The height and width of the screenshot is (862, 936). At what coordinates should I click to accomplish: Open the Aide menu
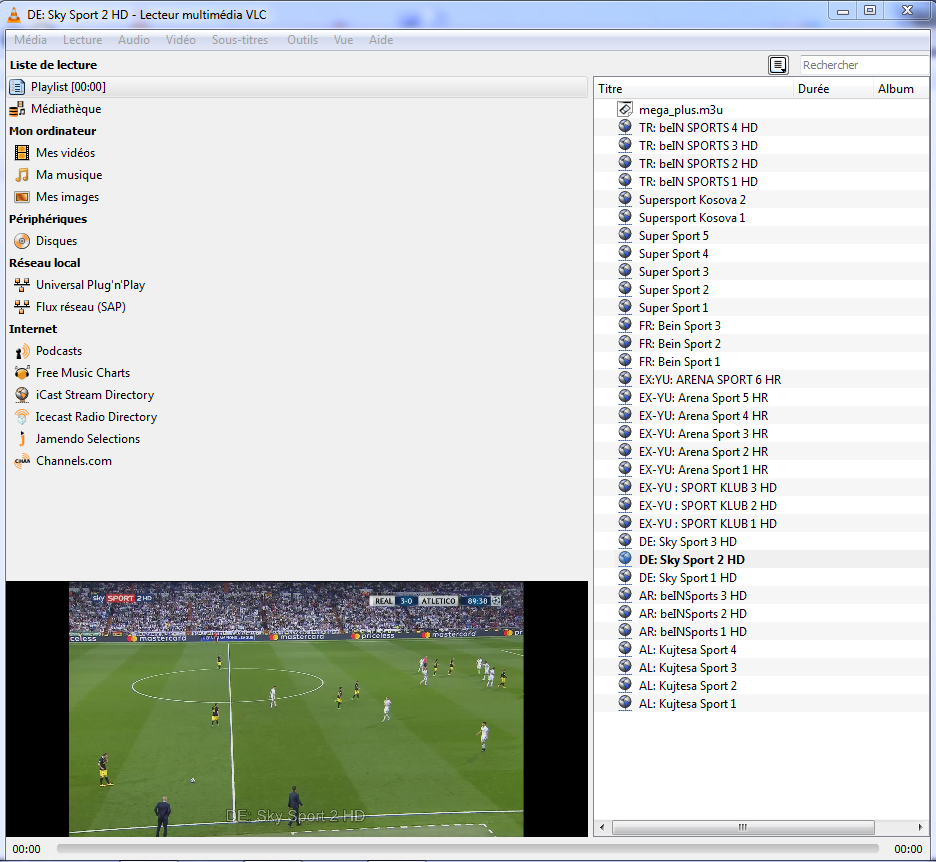381,40
